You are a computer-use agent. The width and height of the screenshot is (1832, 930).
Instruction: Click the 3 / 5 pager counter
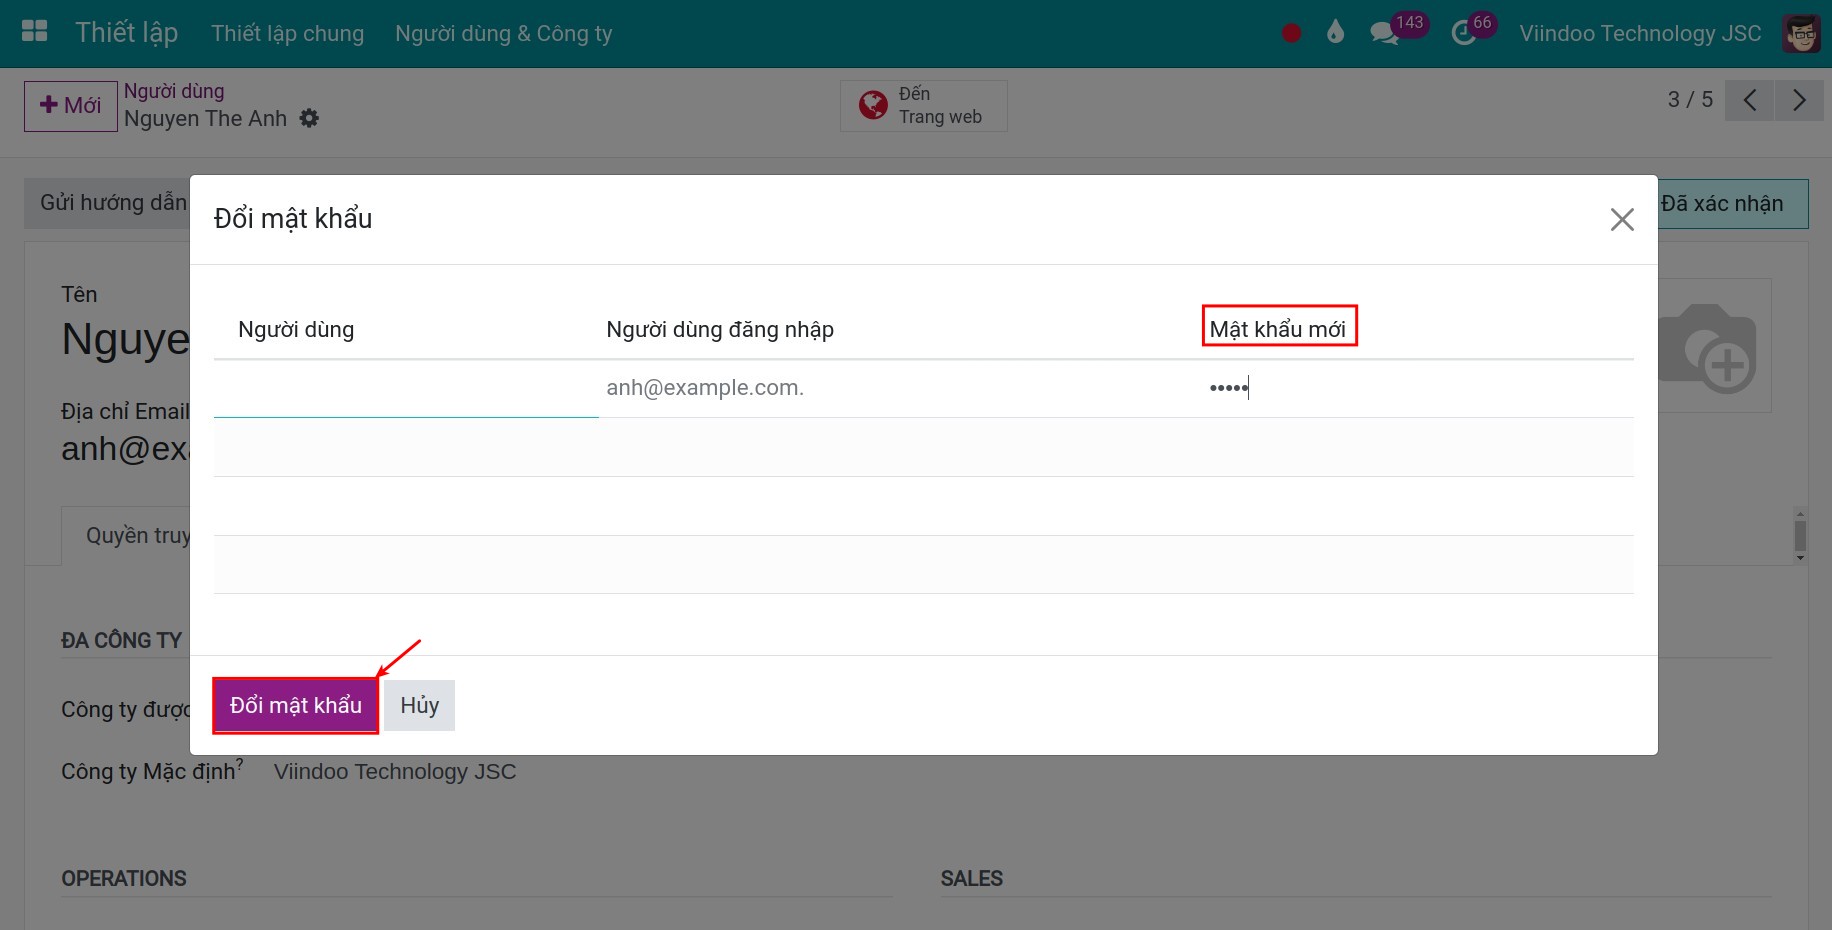(1690, 100)
